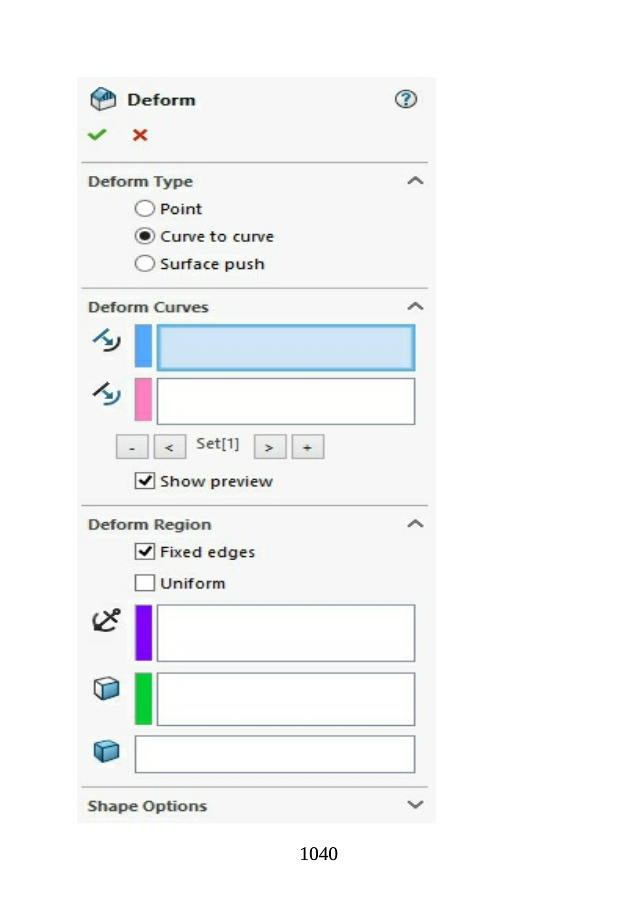Click the initial curves icon beside blue box

click(x=106, y=343)
